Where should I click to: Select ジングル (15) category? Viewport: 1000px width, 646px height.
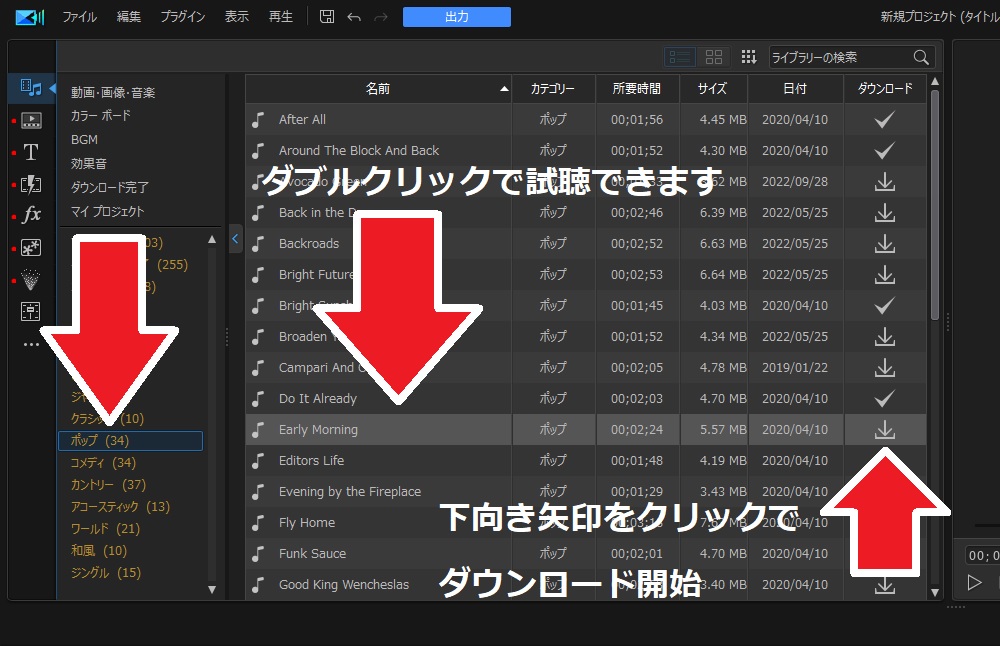[106, 573]
